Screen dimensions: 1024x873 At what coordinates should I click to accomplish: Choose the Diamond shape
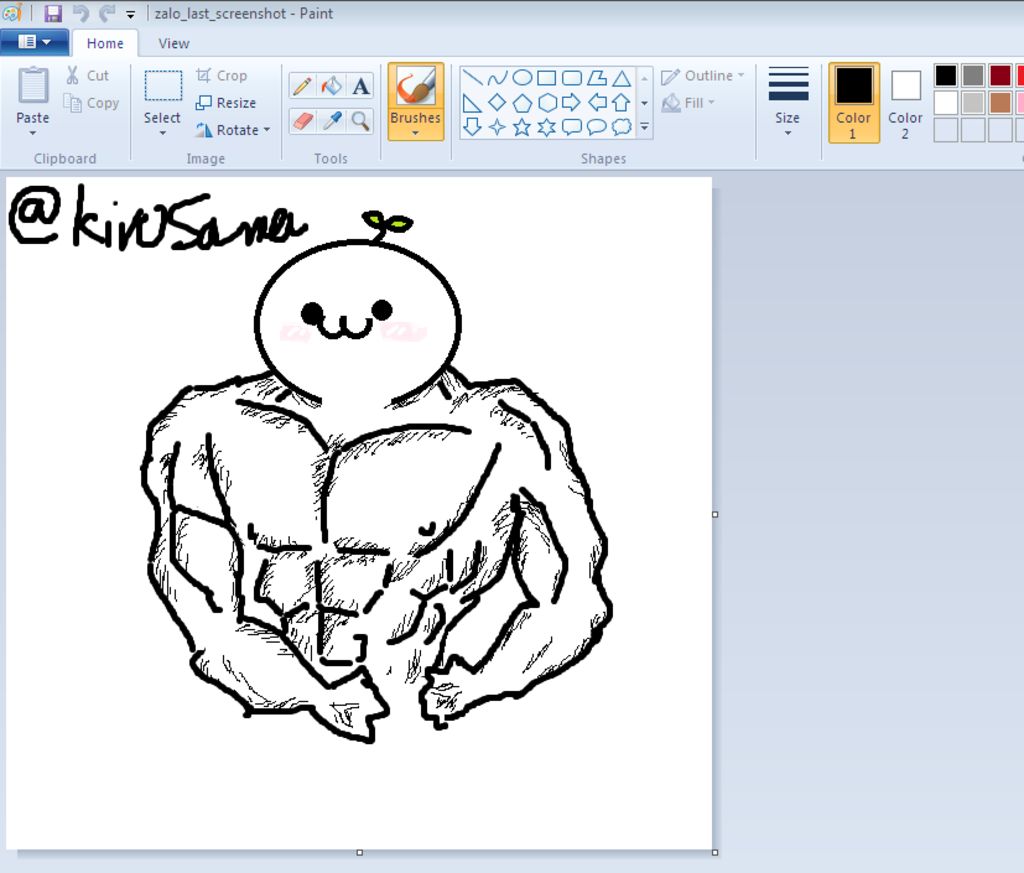[x=497, y=103]
